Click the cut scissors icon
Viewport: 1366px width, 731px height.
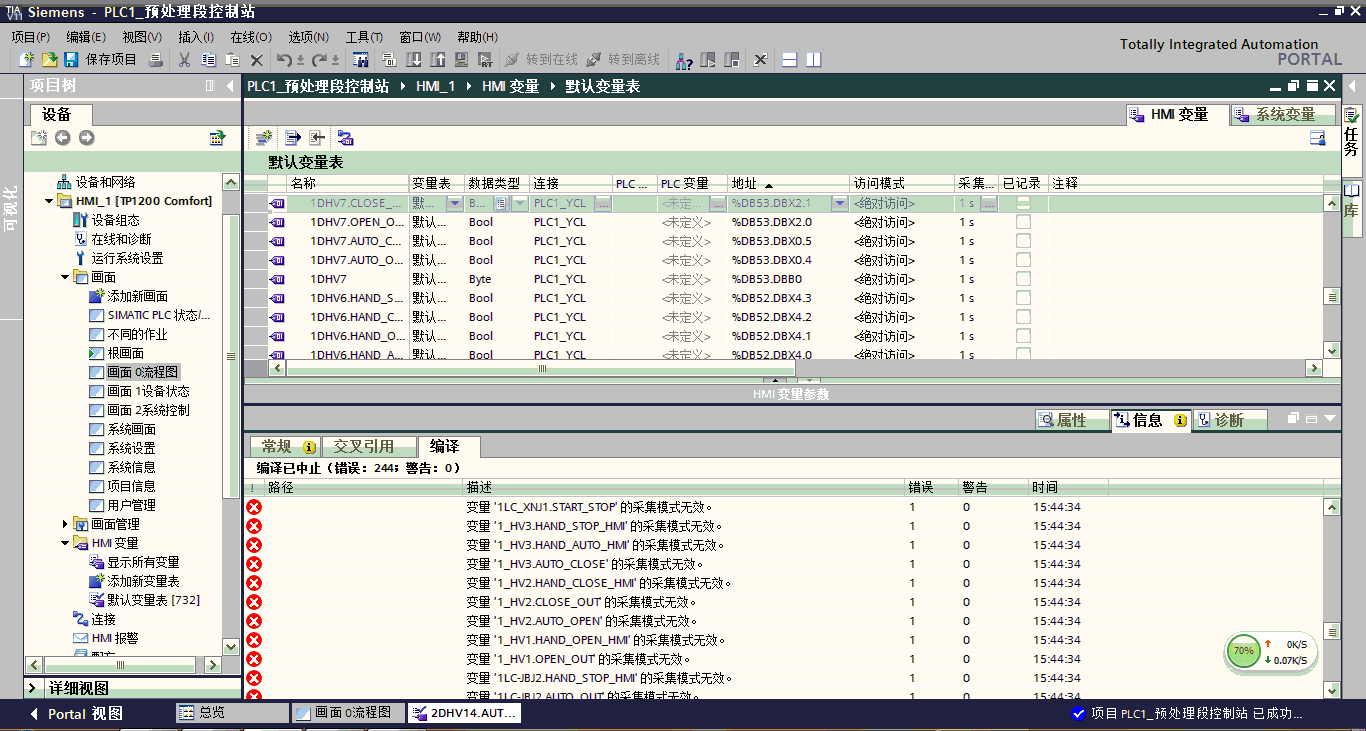pos(184,60)
